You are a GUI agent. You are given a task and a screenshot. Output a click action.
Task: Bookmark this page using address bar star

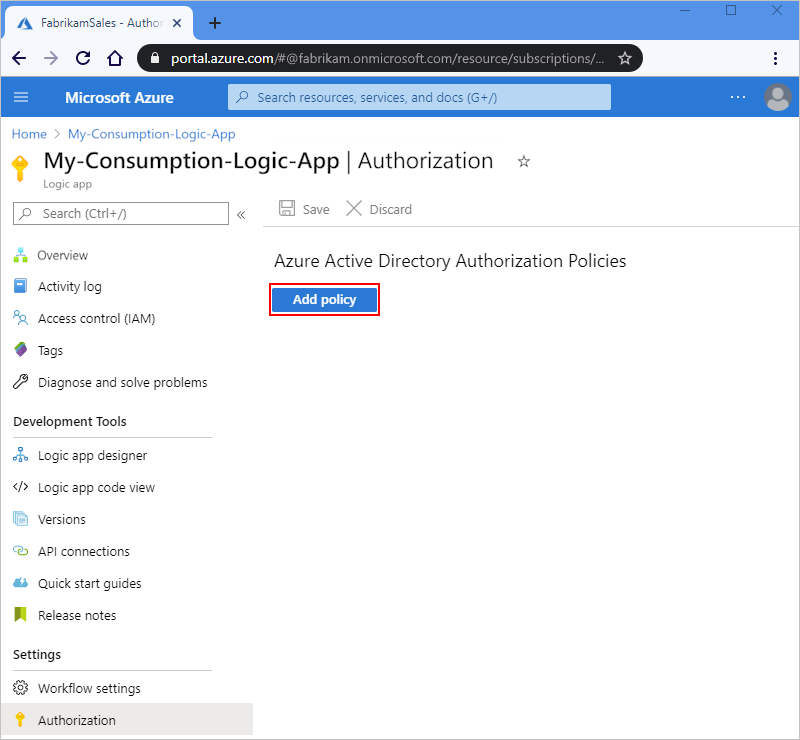point(625,58)
